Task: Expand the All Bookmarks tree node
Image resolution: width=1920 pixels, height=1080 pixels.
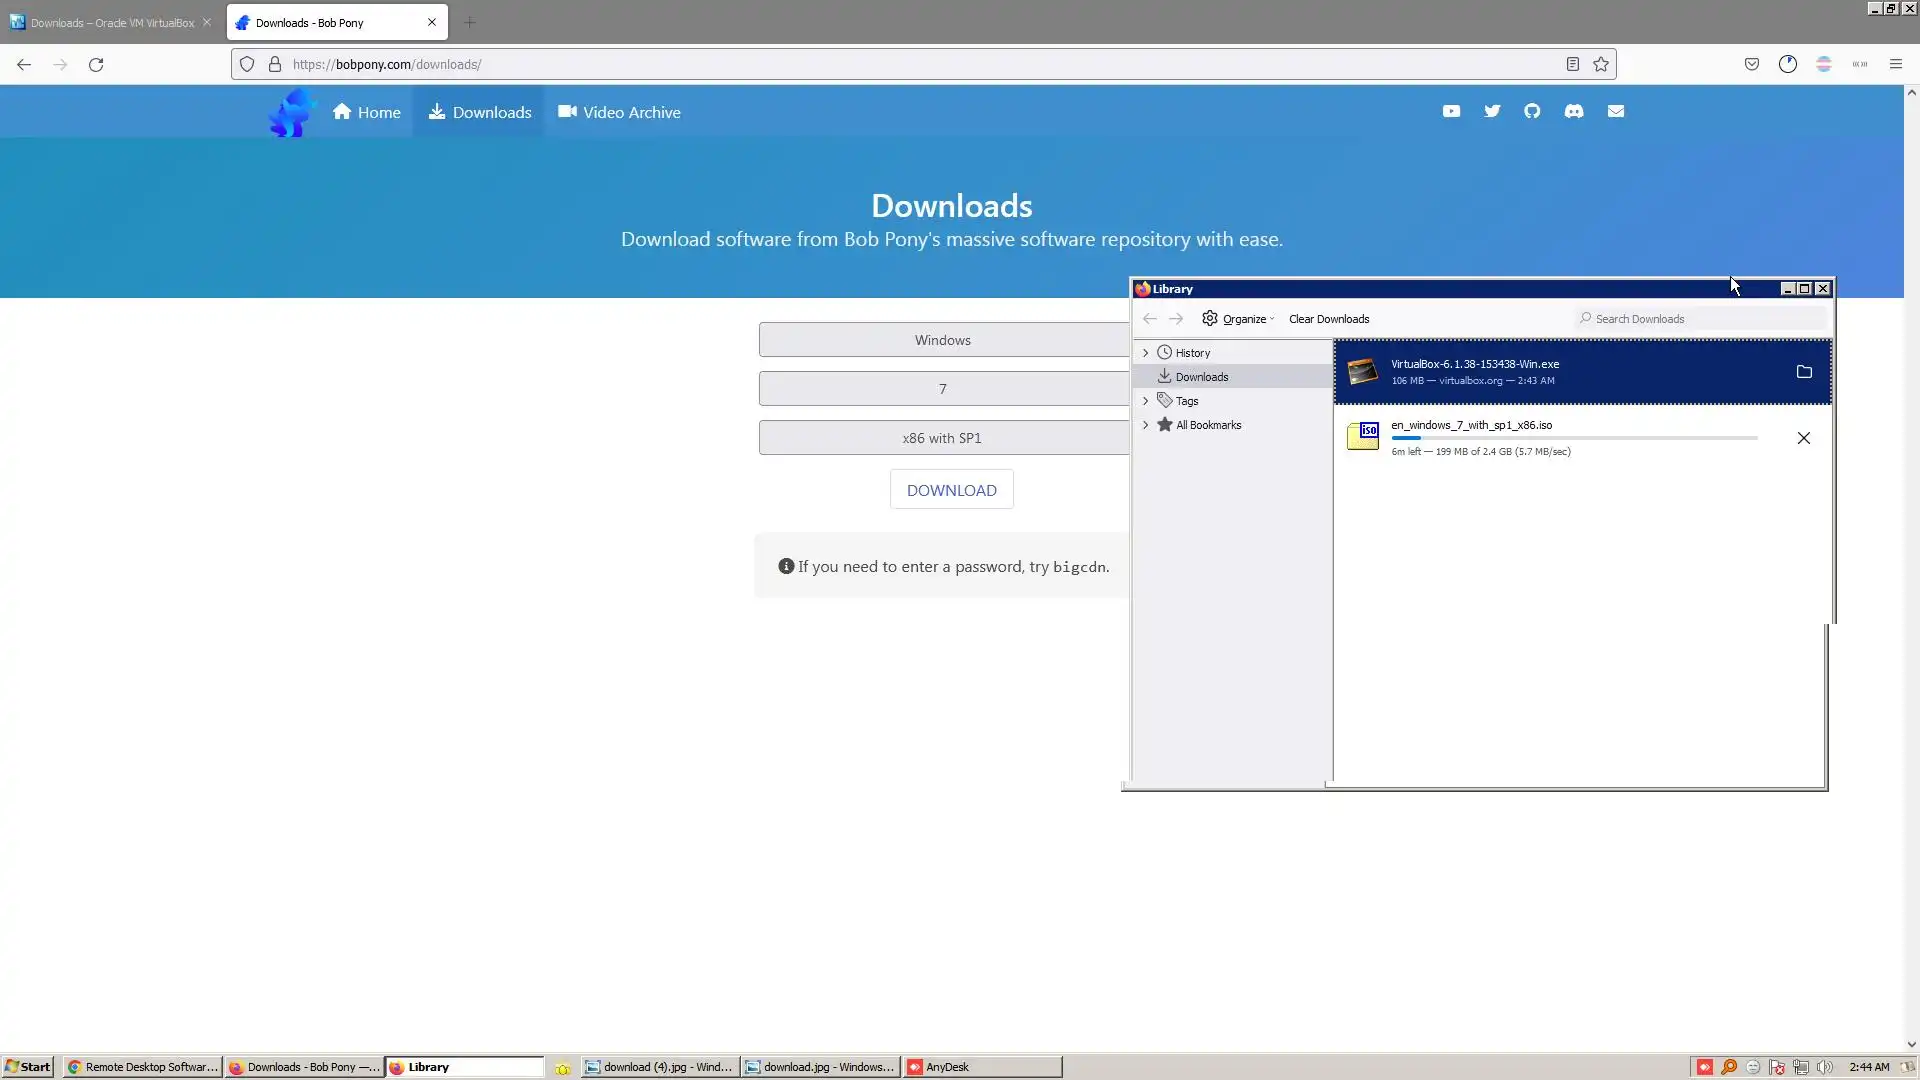Action: click(x=1146, y=425)
